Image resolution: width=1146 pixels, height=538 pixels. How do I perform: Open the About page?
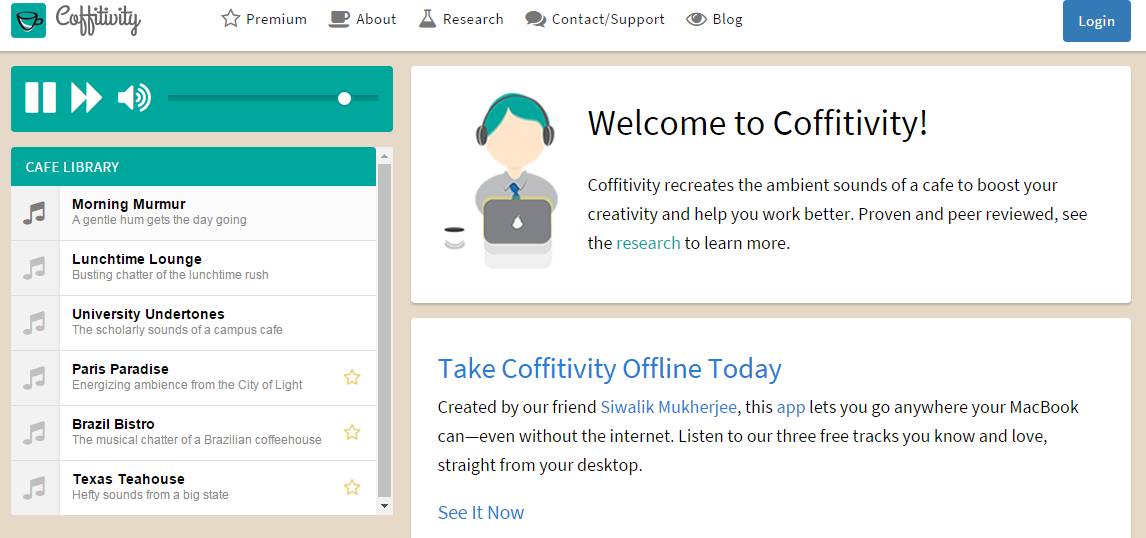click(363, 19)
